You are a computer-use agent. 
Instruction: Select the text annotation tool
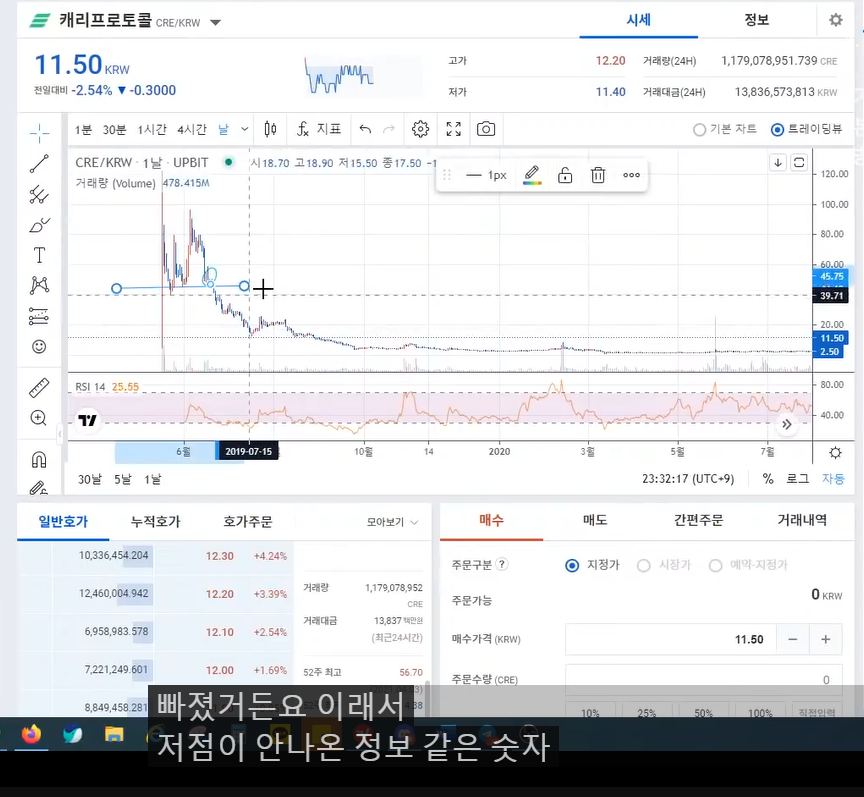tap(39, 255)
